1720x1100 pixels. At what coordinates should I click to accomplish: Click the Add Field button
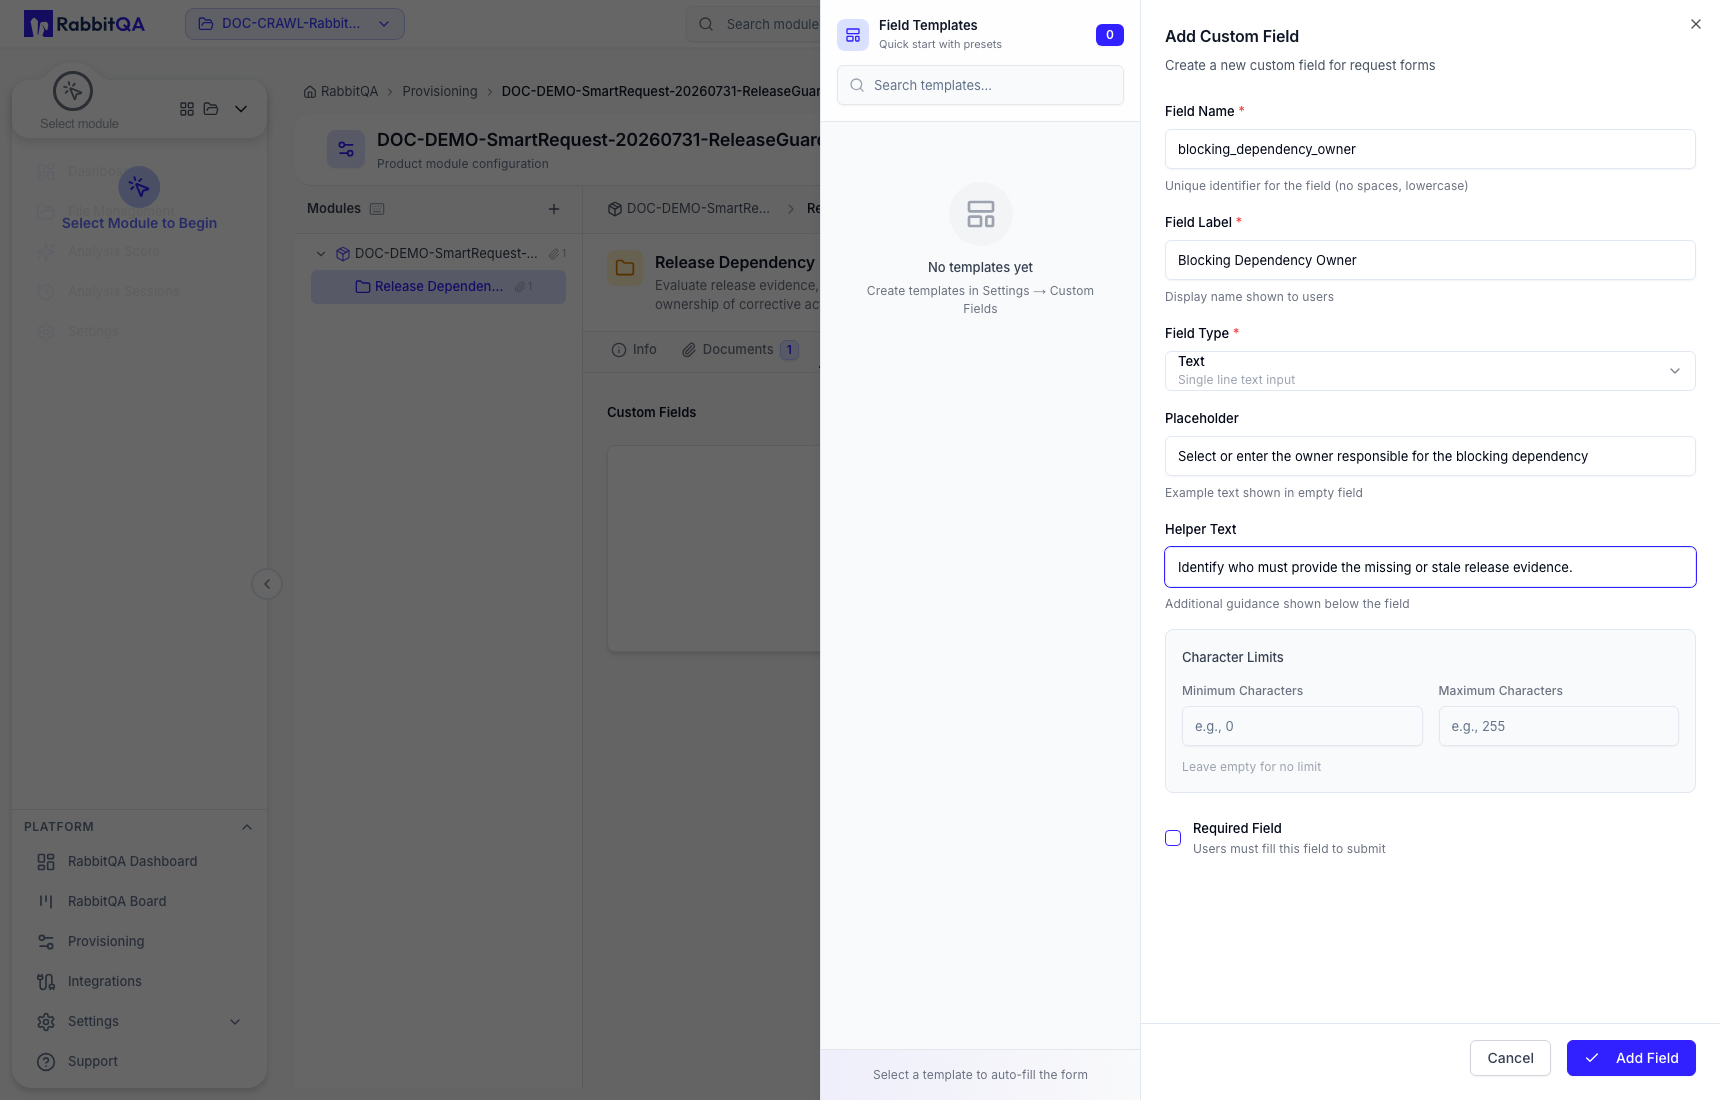(1631, 1058)
